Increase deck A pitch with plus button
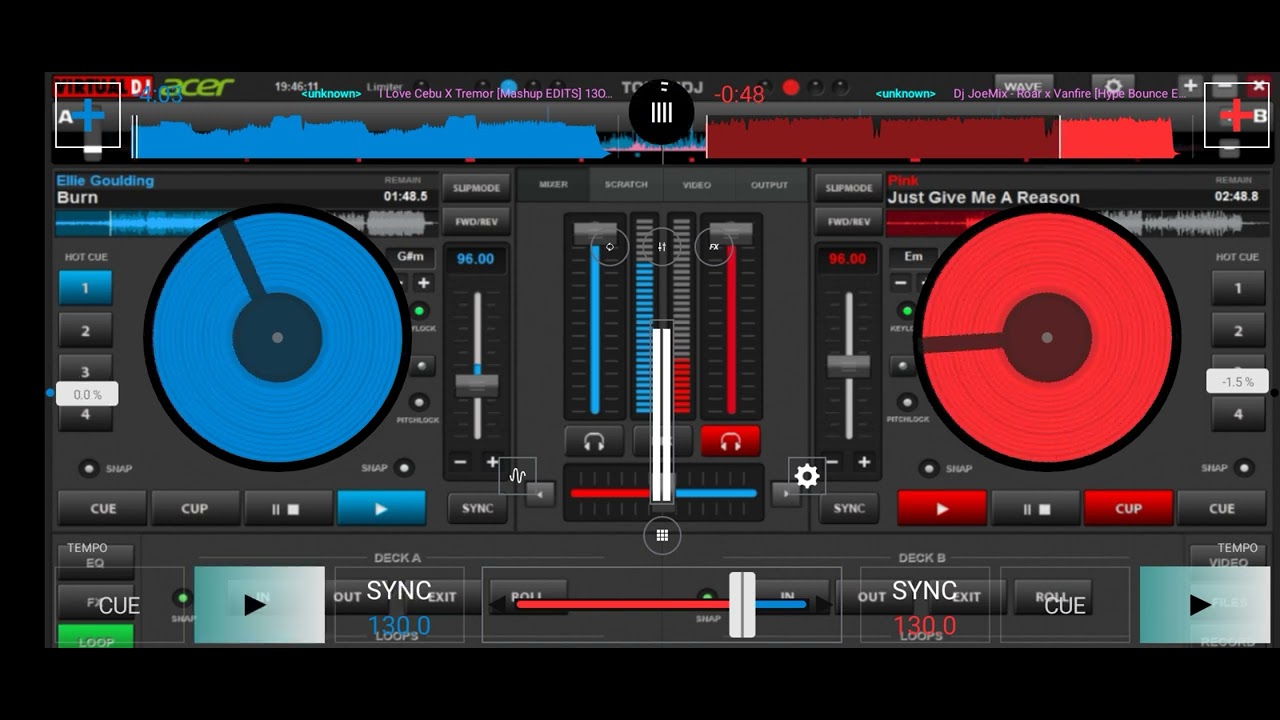The image size is (1280, 720). click(x=492, y=462)
